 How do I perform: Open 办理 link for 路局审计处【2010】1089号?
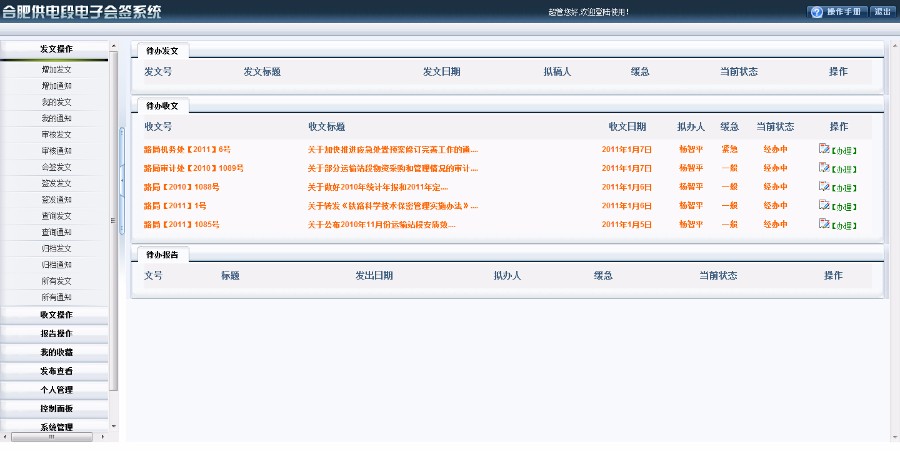(x=844, y=170)
